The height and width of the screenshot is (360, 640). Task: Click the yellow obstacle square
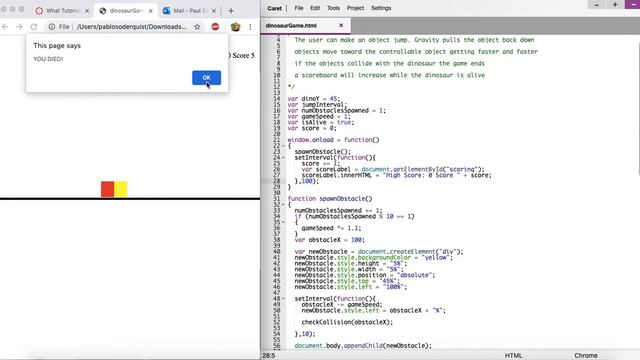[x=121, y=189]
